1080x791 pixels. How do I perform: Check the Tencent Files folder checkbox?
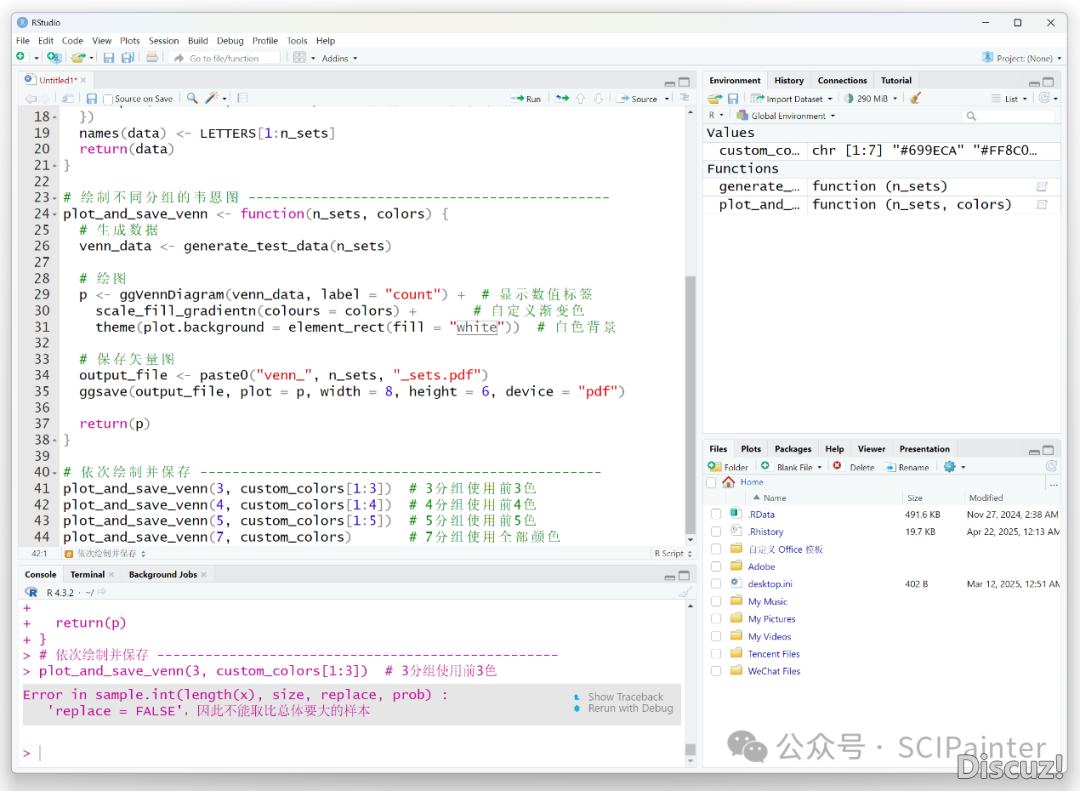[716, 654]
